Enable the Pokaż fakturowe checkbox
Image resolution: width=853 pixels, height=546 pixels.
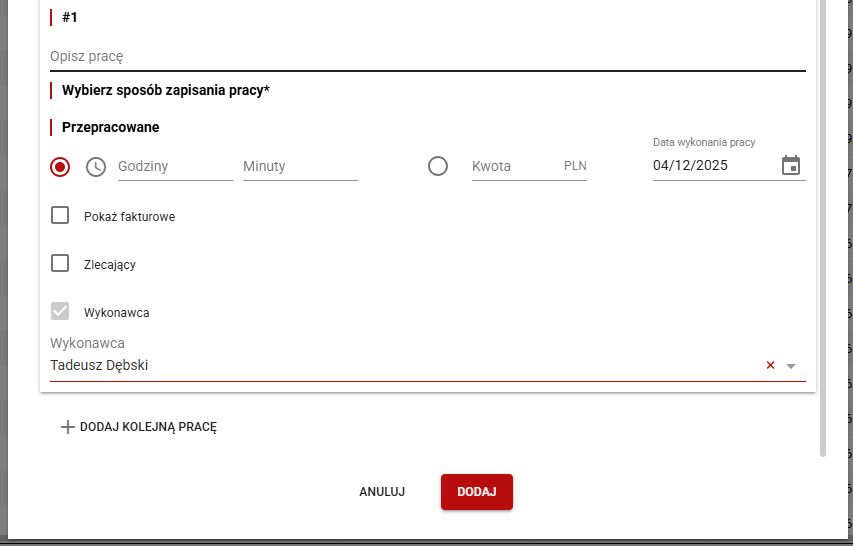[x=60, y=215]
